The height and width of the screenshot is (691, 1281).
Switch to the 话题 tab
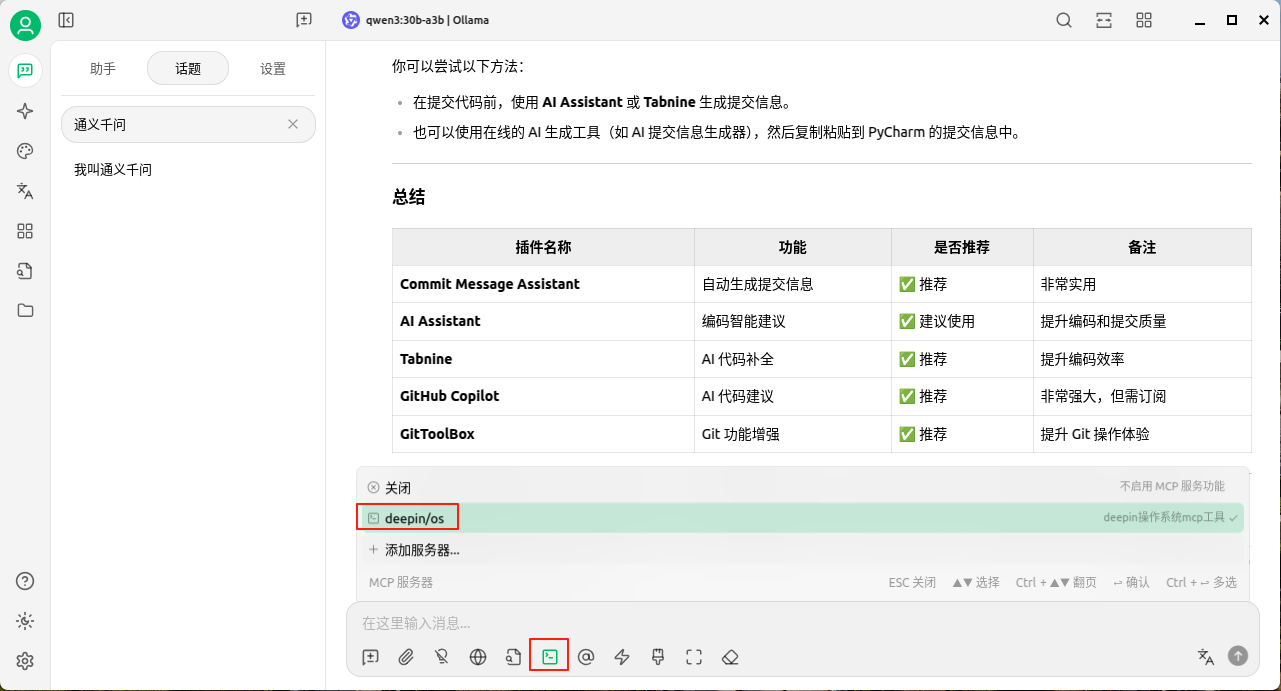click(x=188, y=69)
